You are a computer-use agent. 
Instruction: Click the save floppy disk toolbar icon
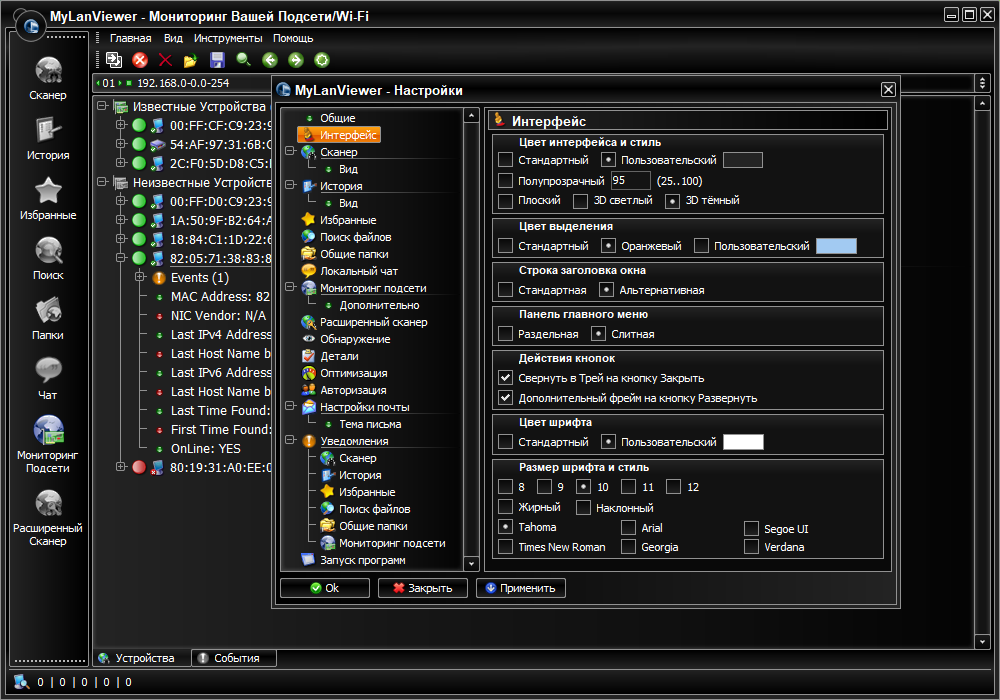pyautogui.click(x=217, y=60)
